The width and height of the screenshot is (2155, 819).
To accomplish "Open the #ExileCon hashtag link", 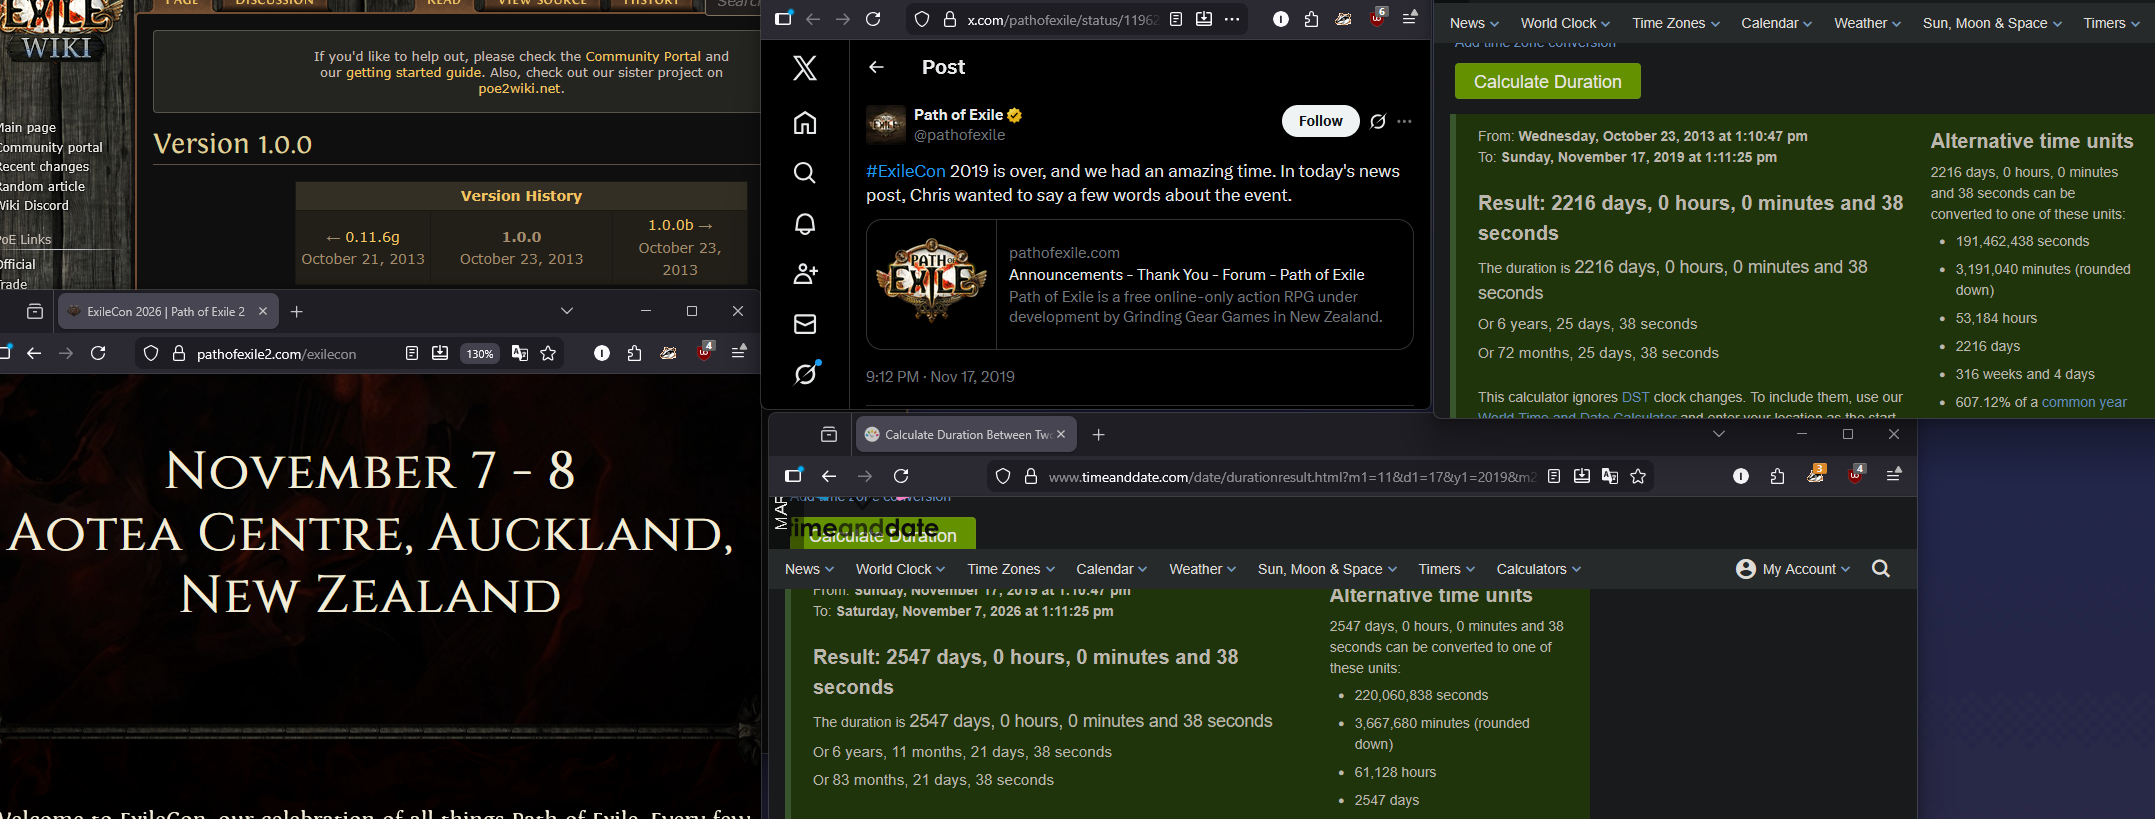I will [905, 171].
